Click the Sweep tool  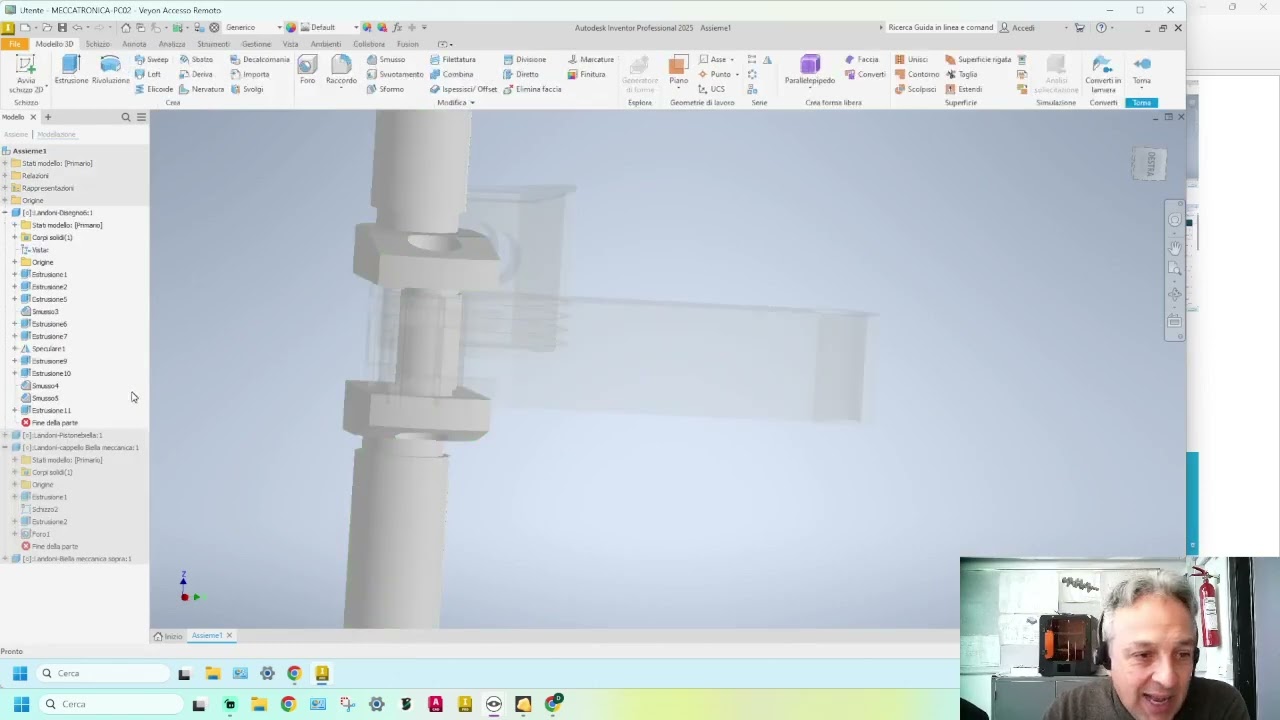pos(152,60)
